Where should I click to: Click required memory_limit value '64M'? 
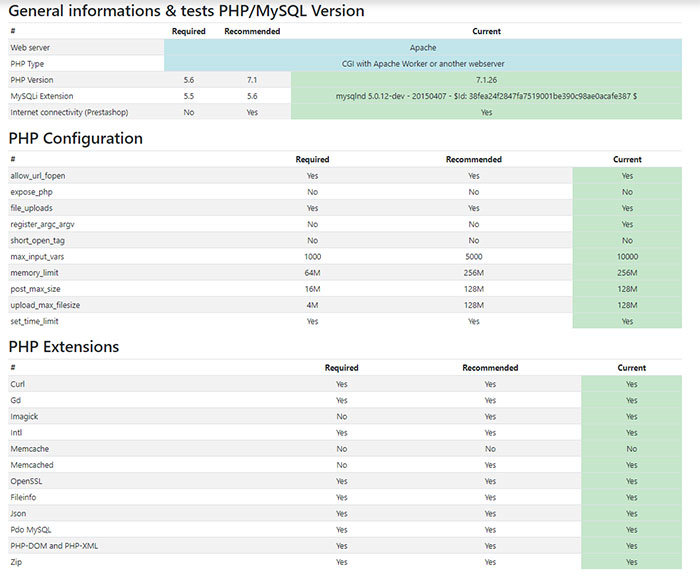[312, 273]
